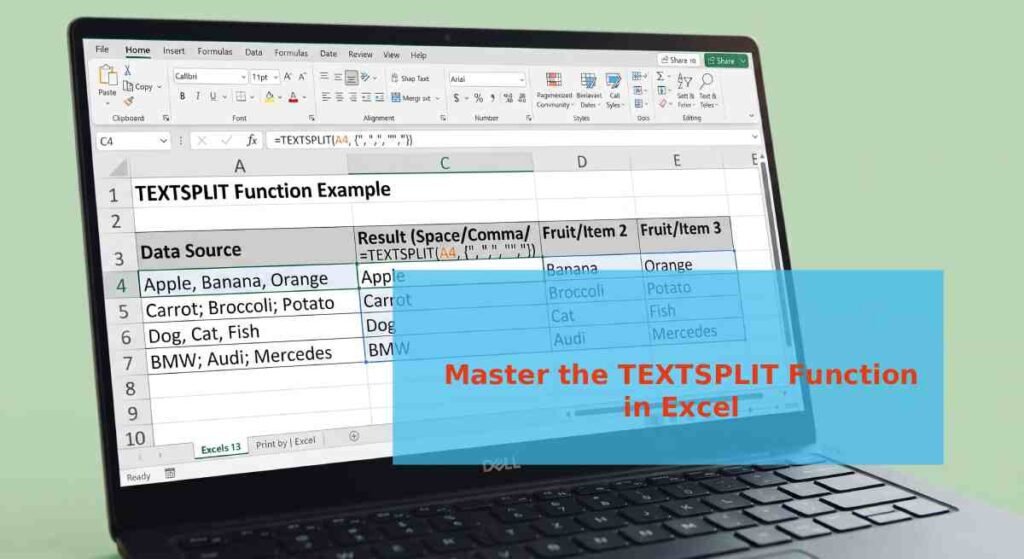
Task: Click the Insert Function fx icon
Action: [251, 140]
